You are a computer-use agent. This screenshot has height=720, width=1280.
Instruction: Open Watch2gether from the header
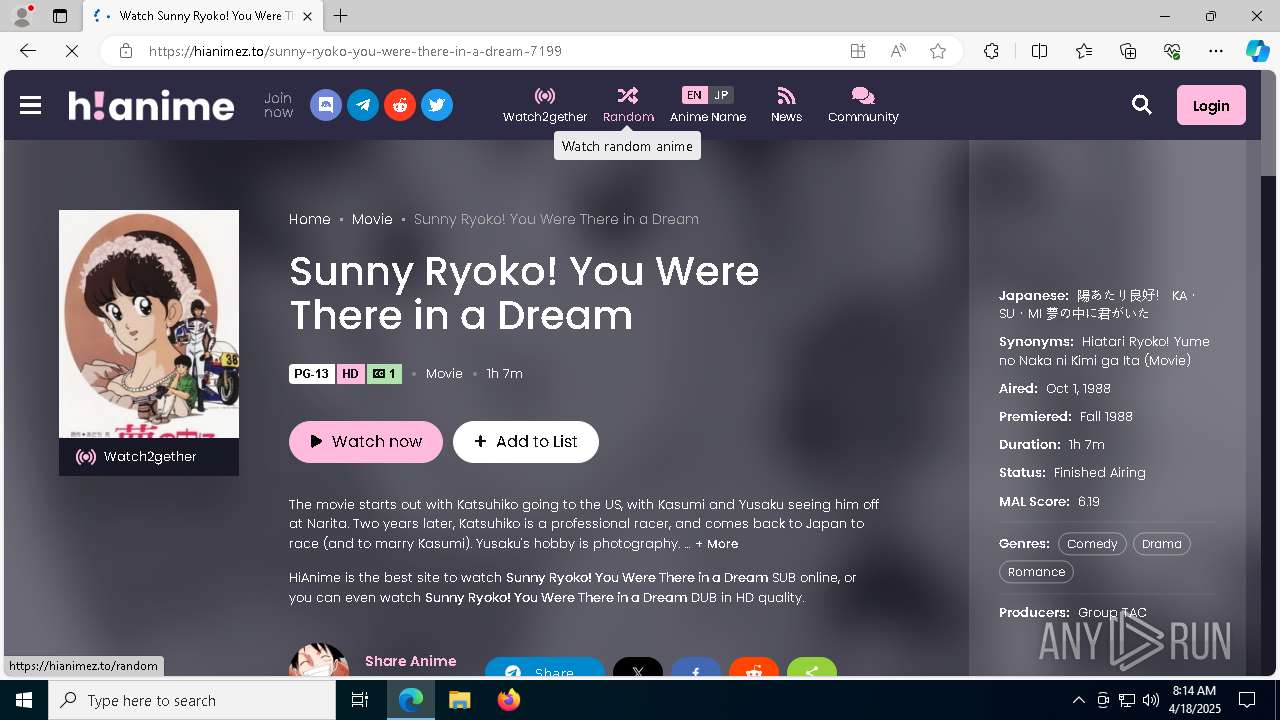[x=545, y=105]
